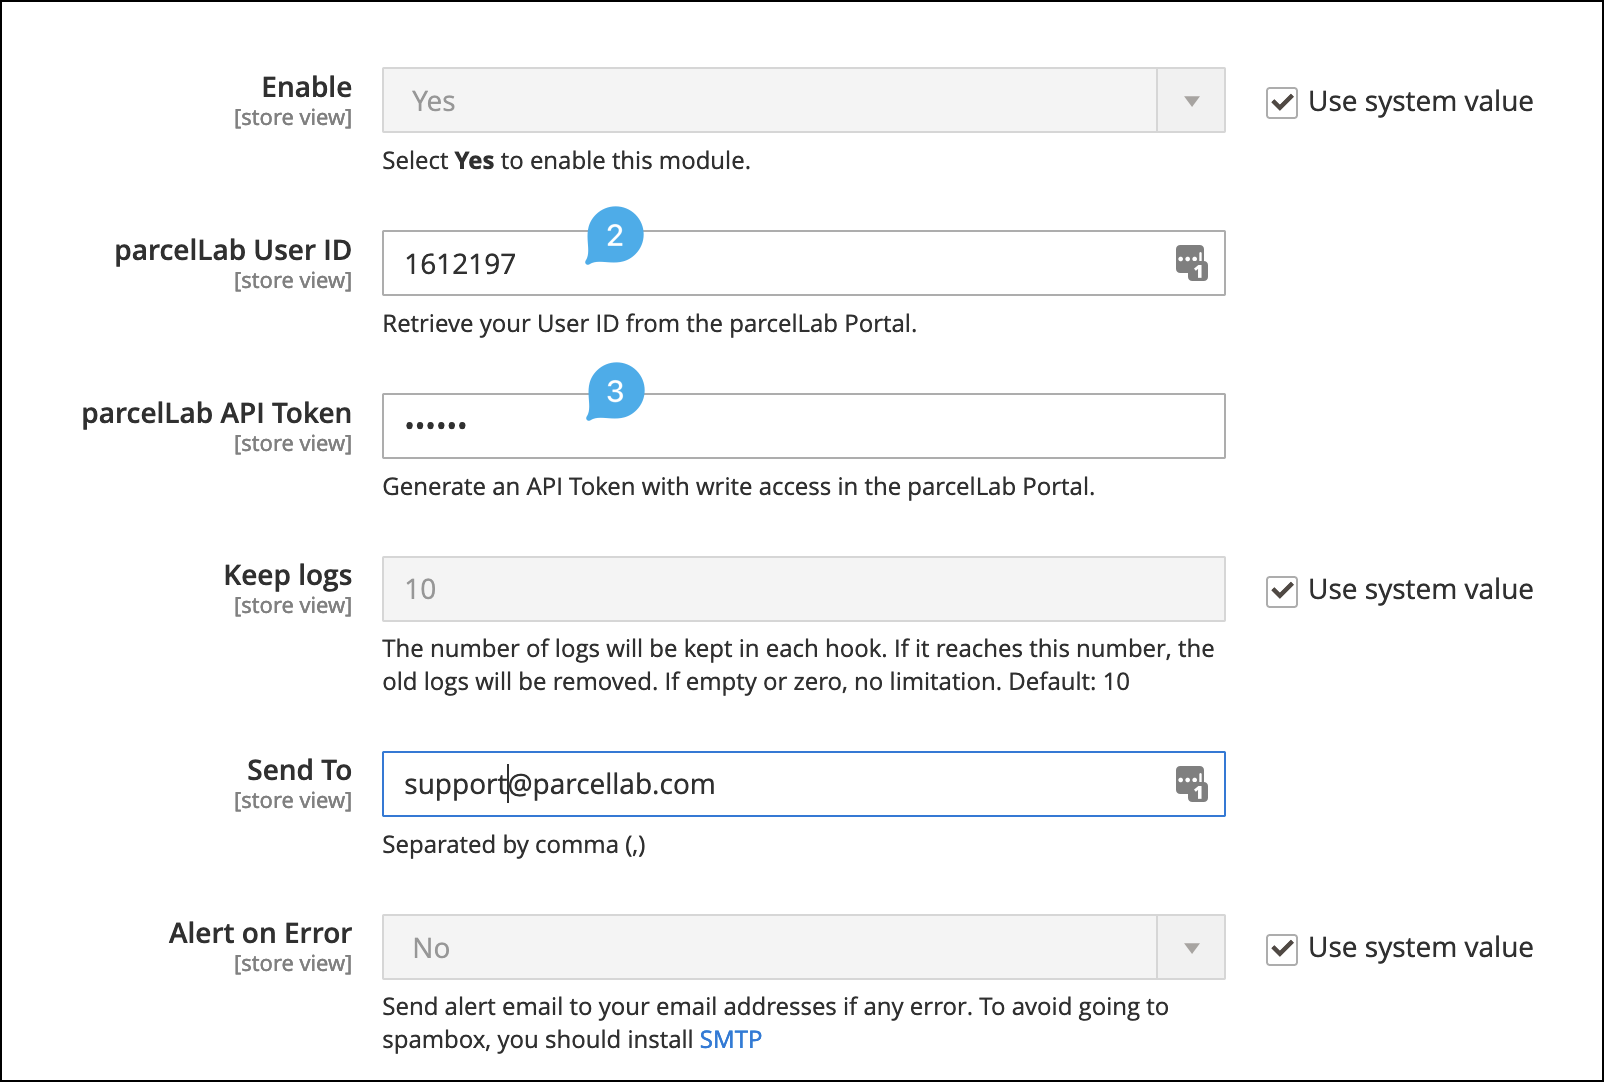Uncheck Use system value for Keep logs
Screen dimensions: 1604x1082
pos(1281,590)
